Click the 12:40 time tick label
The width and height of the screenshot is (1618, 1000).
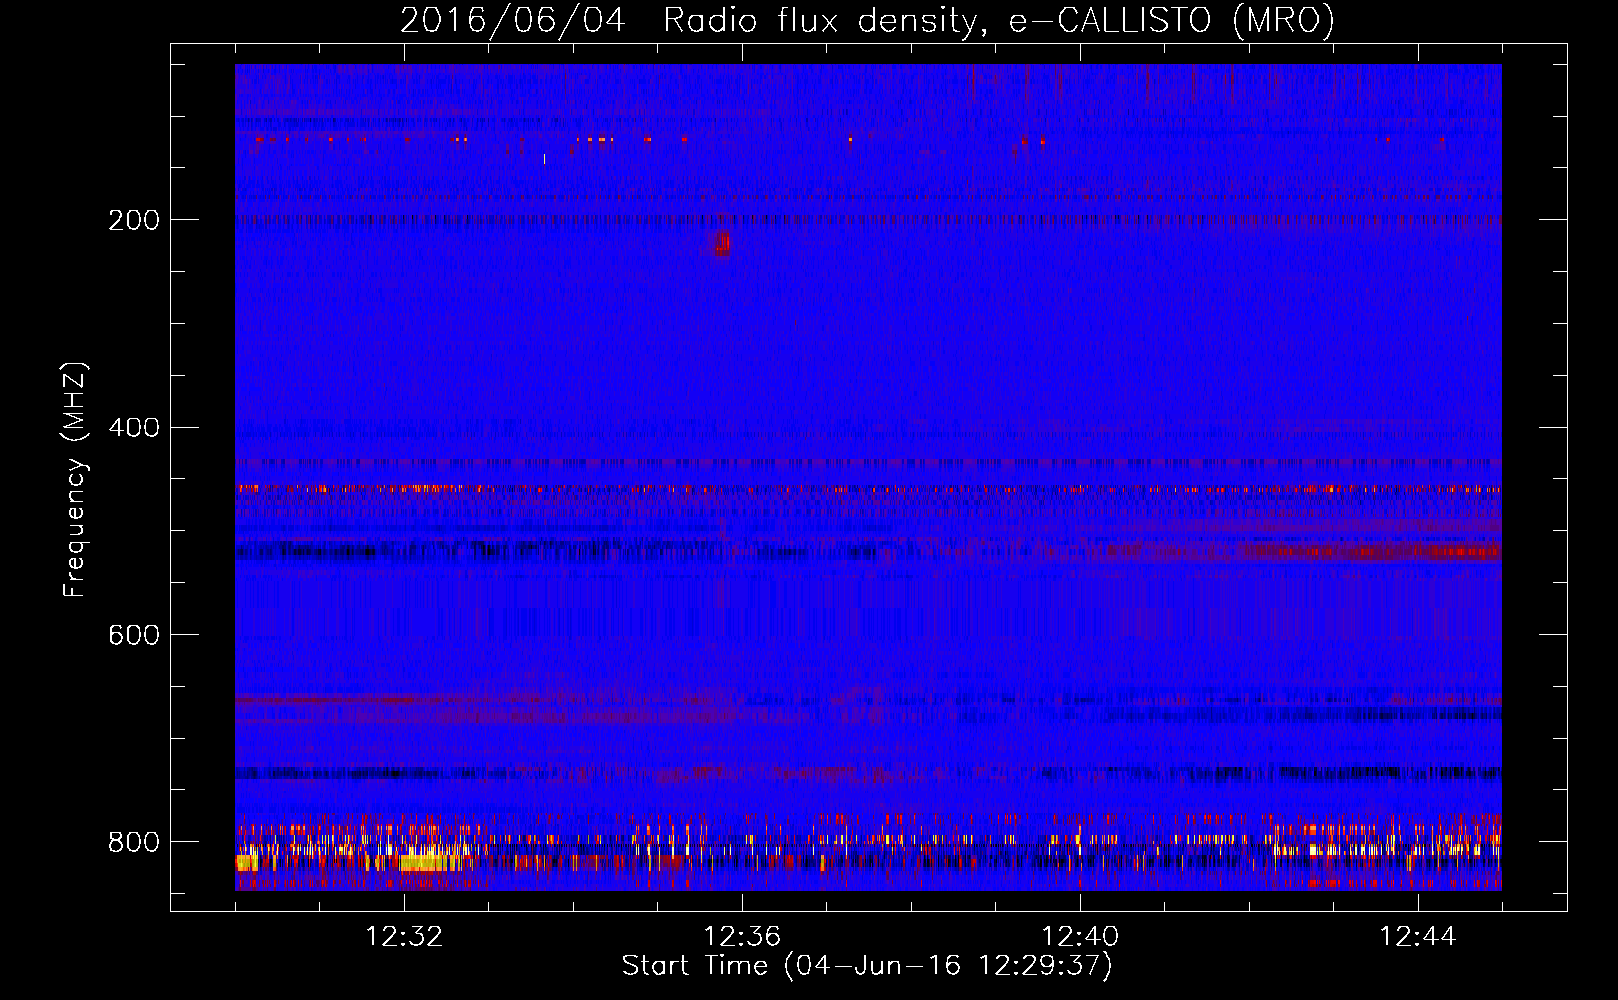pyautogui.click(x=1080, y=937)
